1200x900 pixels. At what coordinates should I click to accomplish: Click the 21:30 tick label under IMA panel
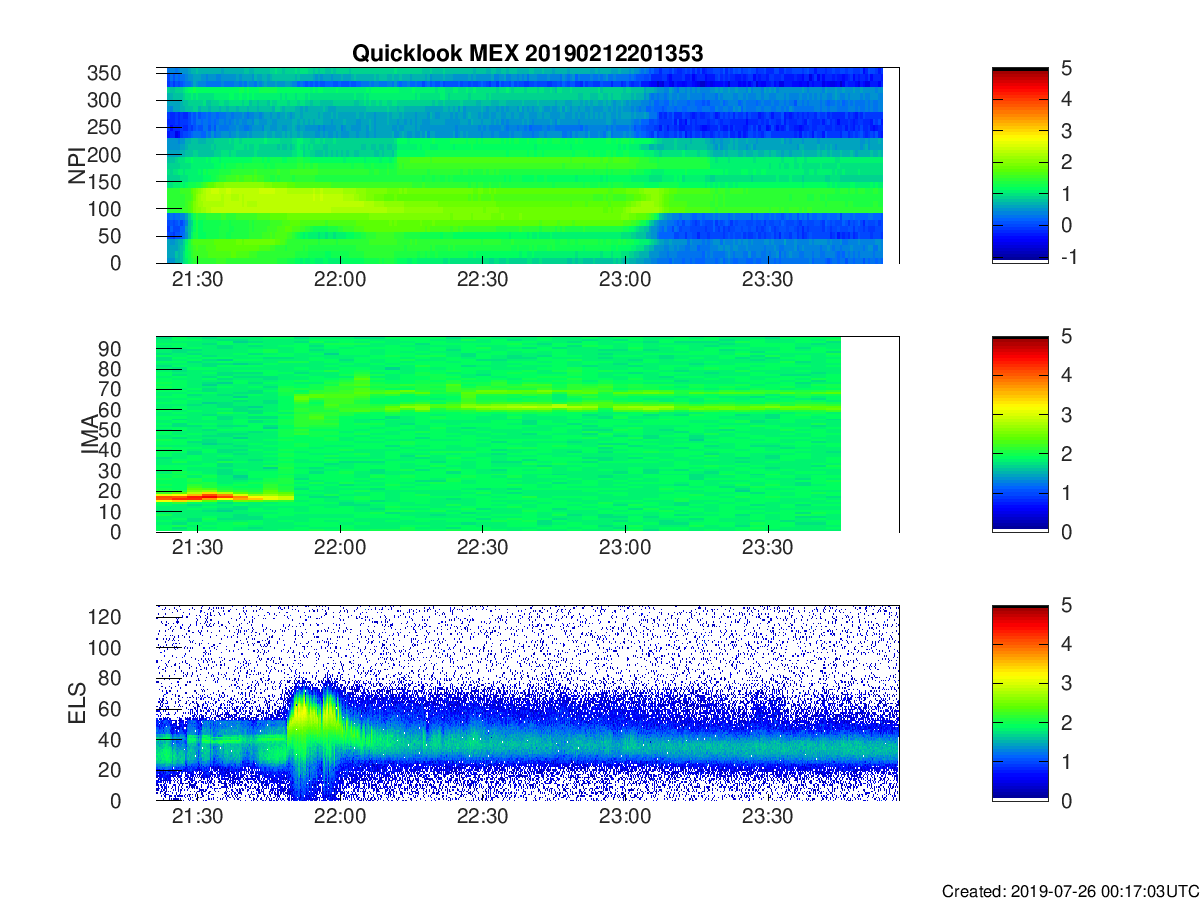(x=198, y=549)
